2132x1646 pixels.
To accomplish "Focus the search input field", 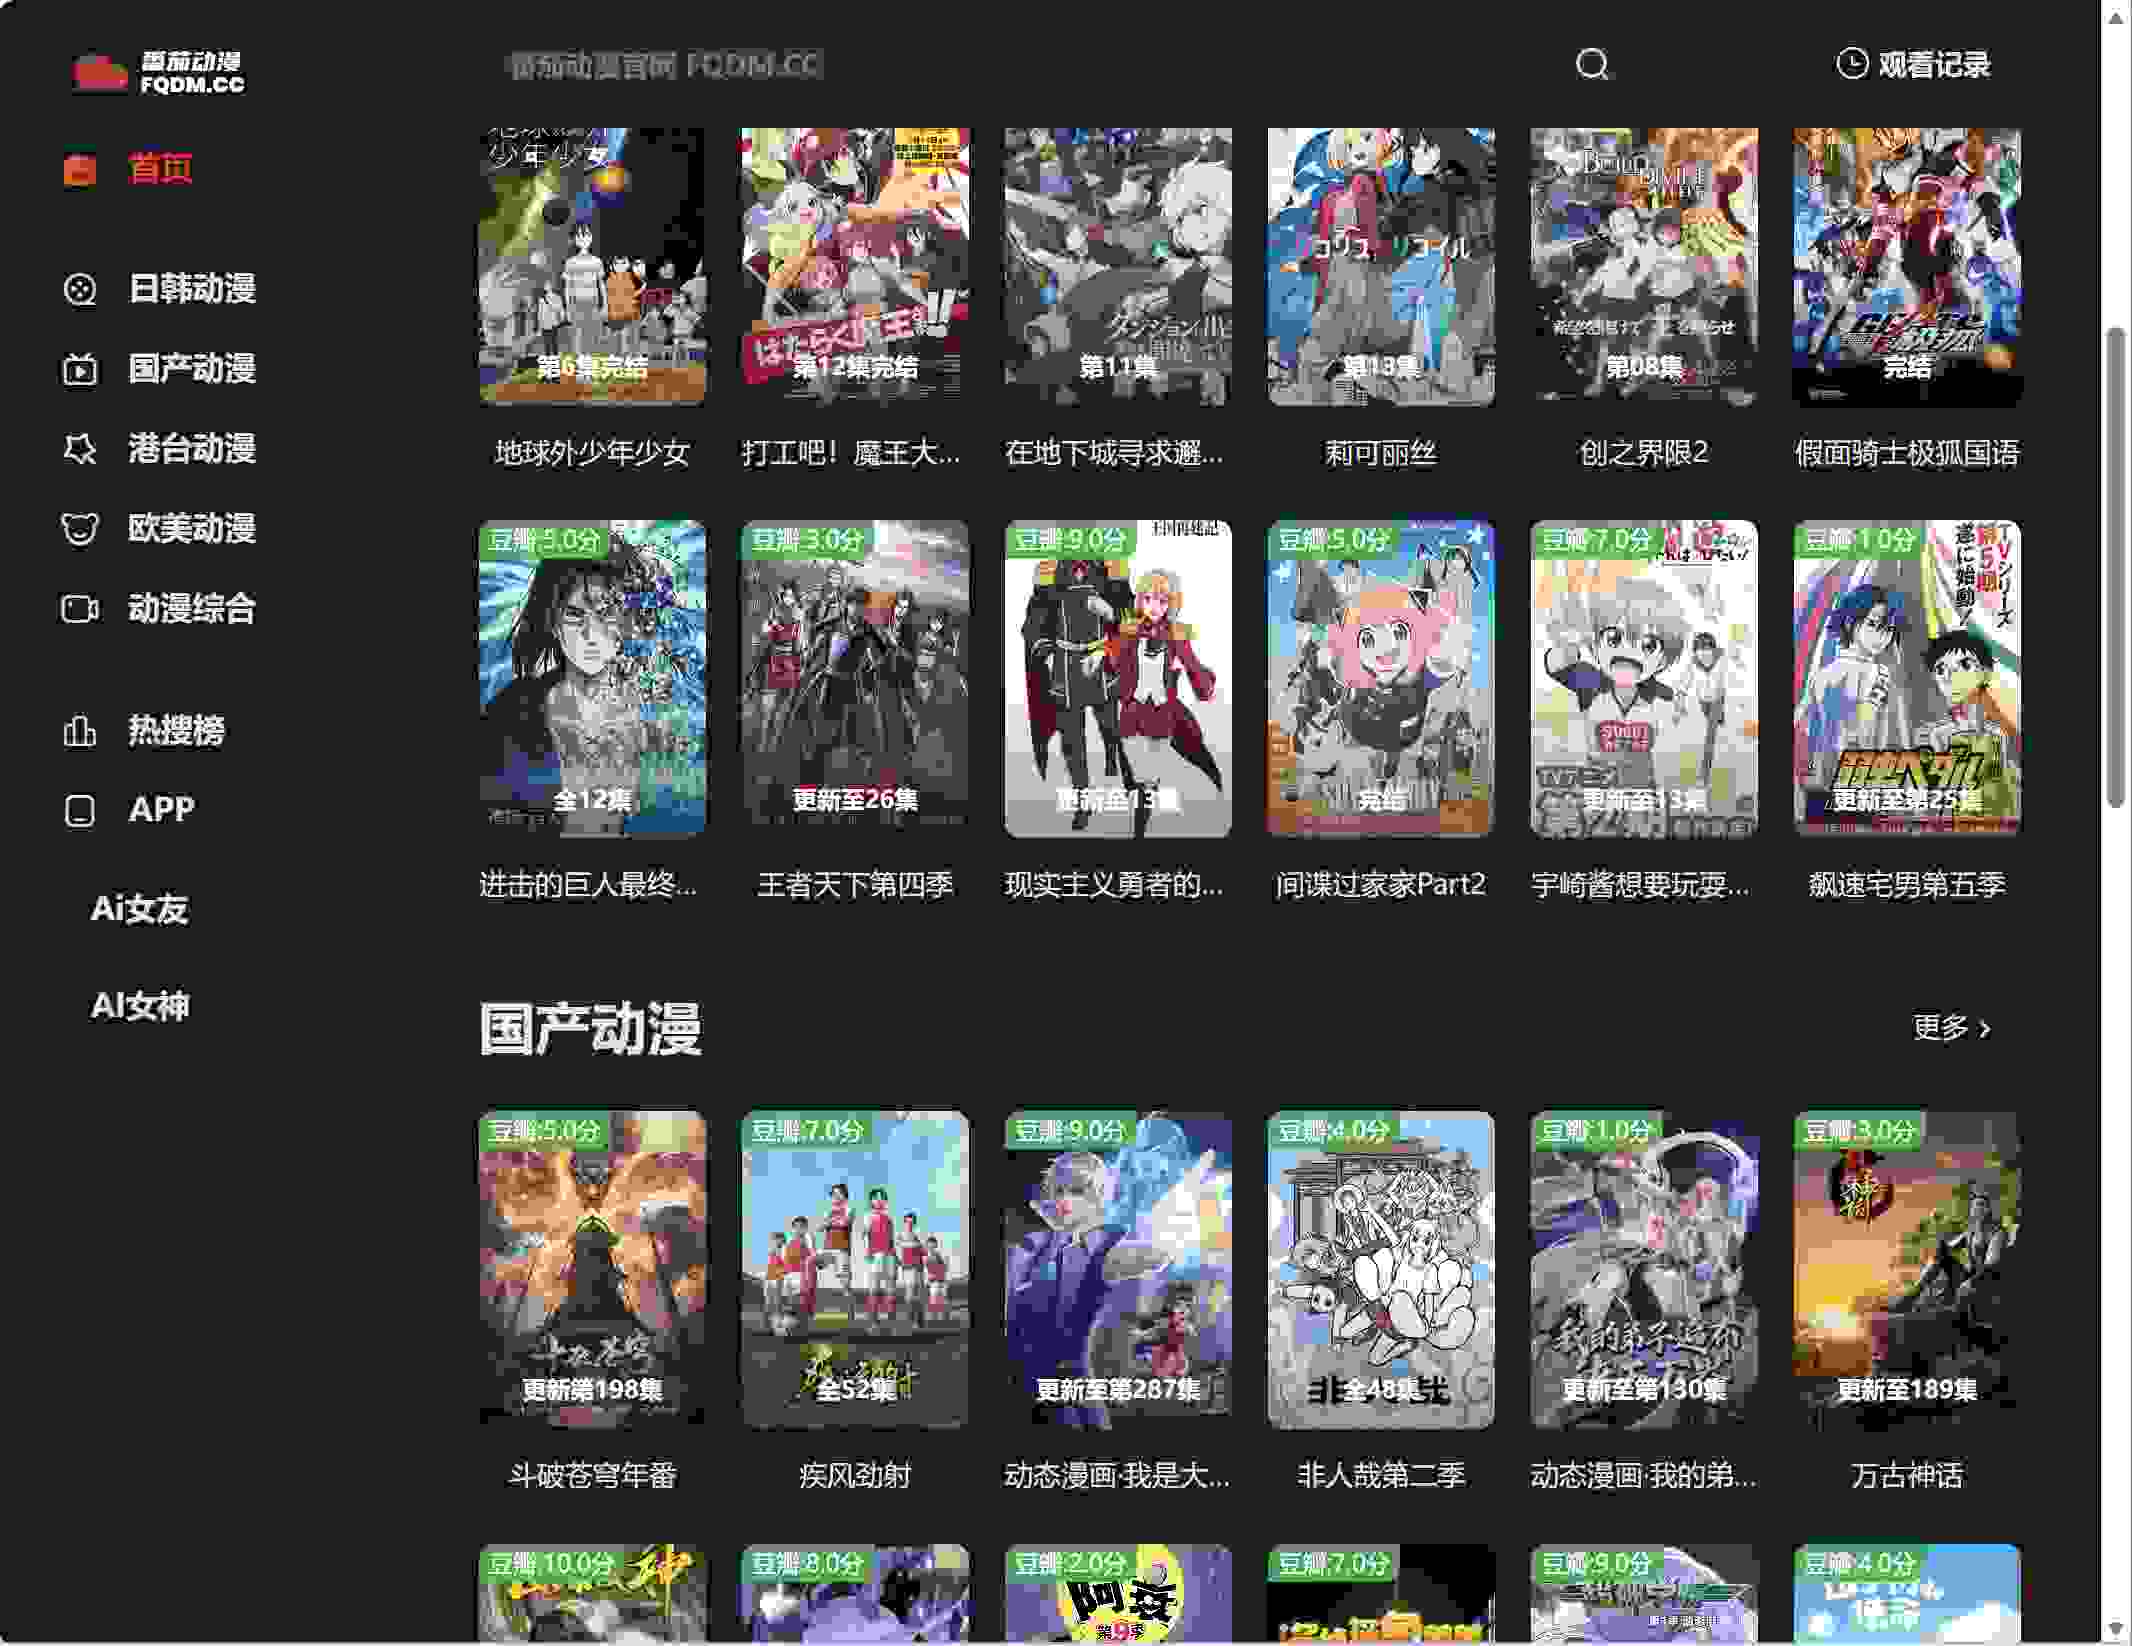I will (1020, 66).
